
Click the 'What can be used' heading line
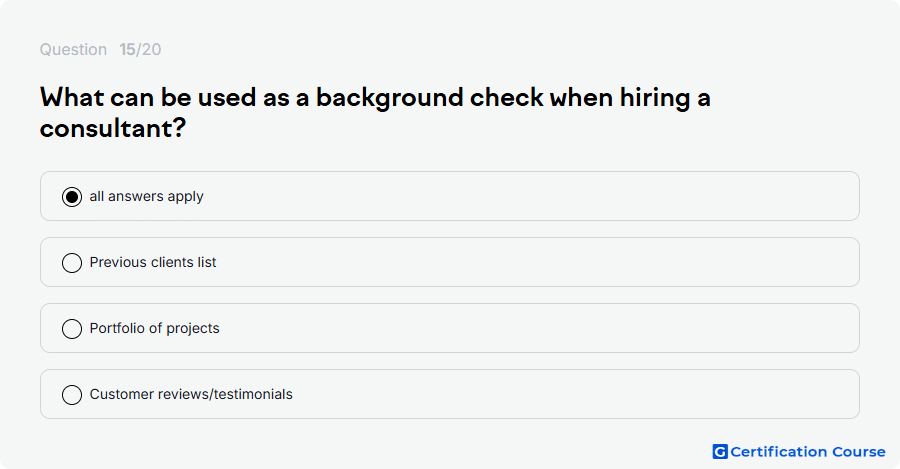point(375,98)
